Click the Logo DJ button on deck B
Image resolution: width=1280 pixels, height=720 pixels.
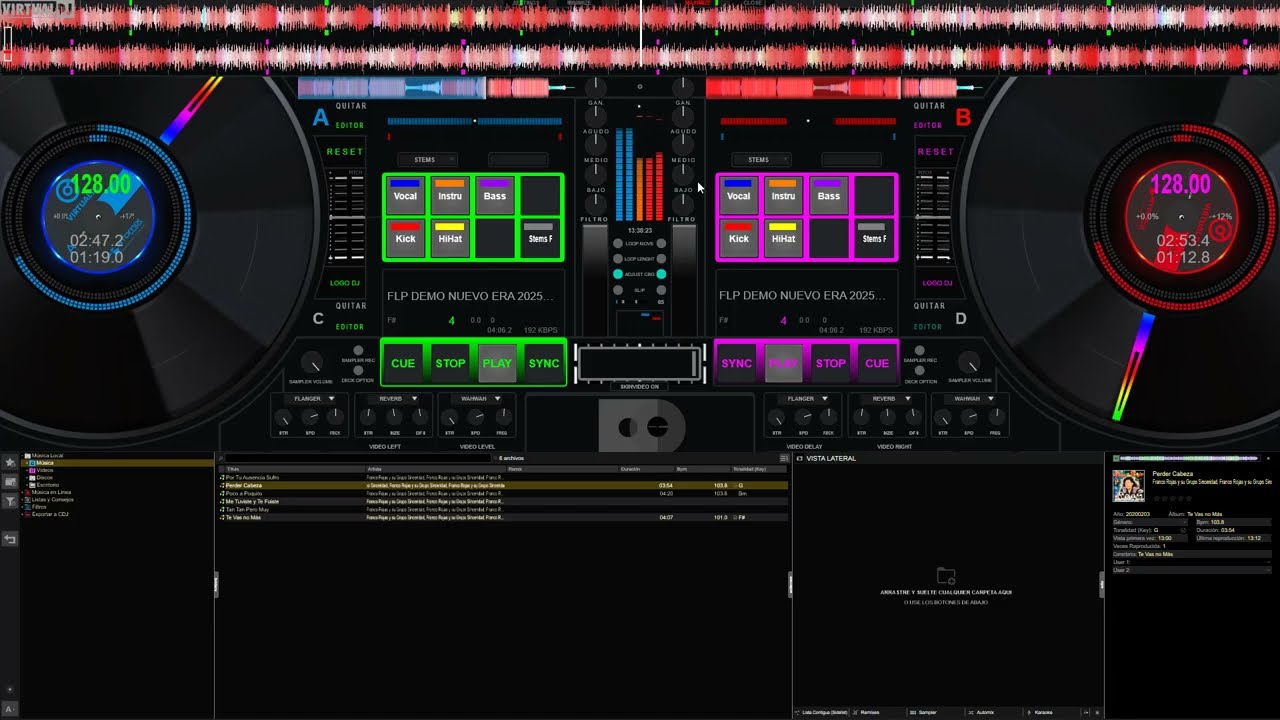937,283
